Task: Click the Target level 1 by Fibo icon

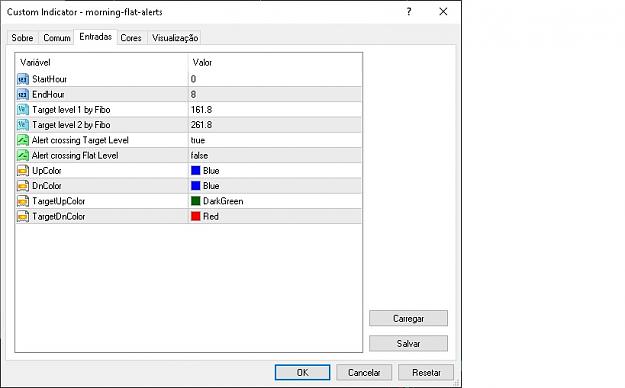Action: 23,110
